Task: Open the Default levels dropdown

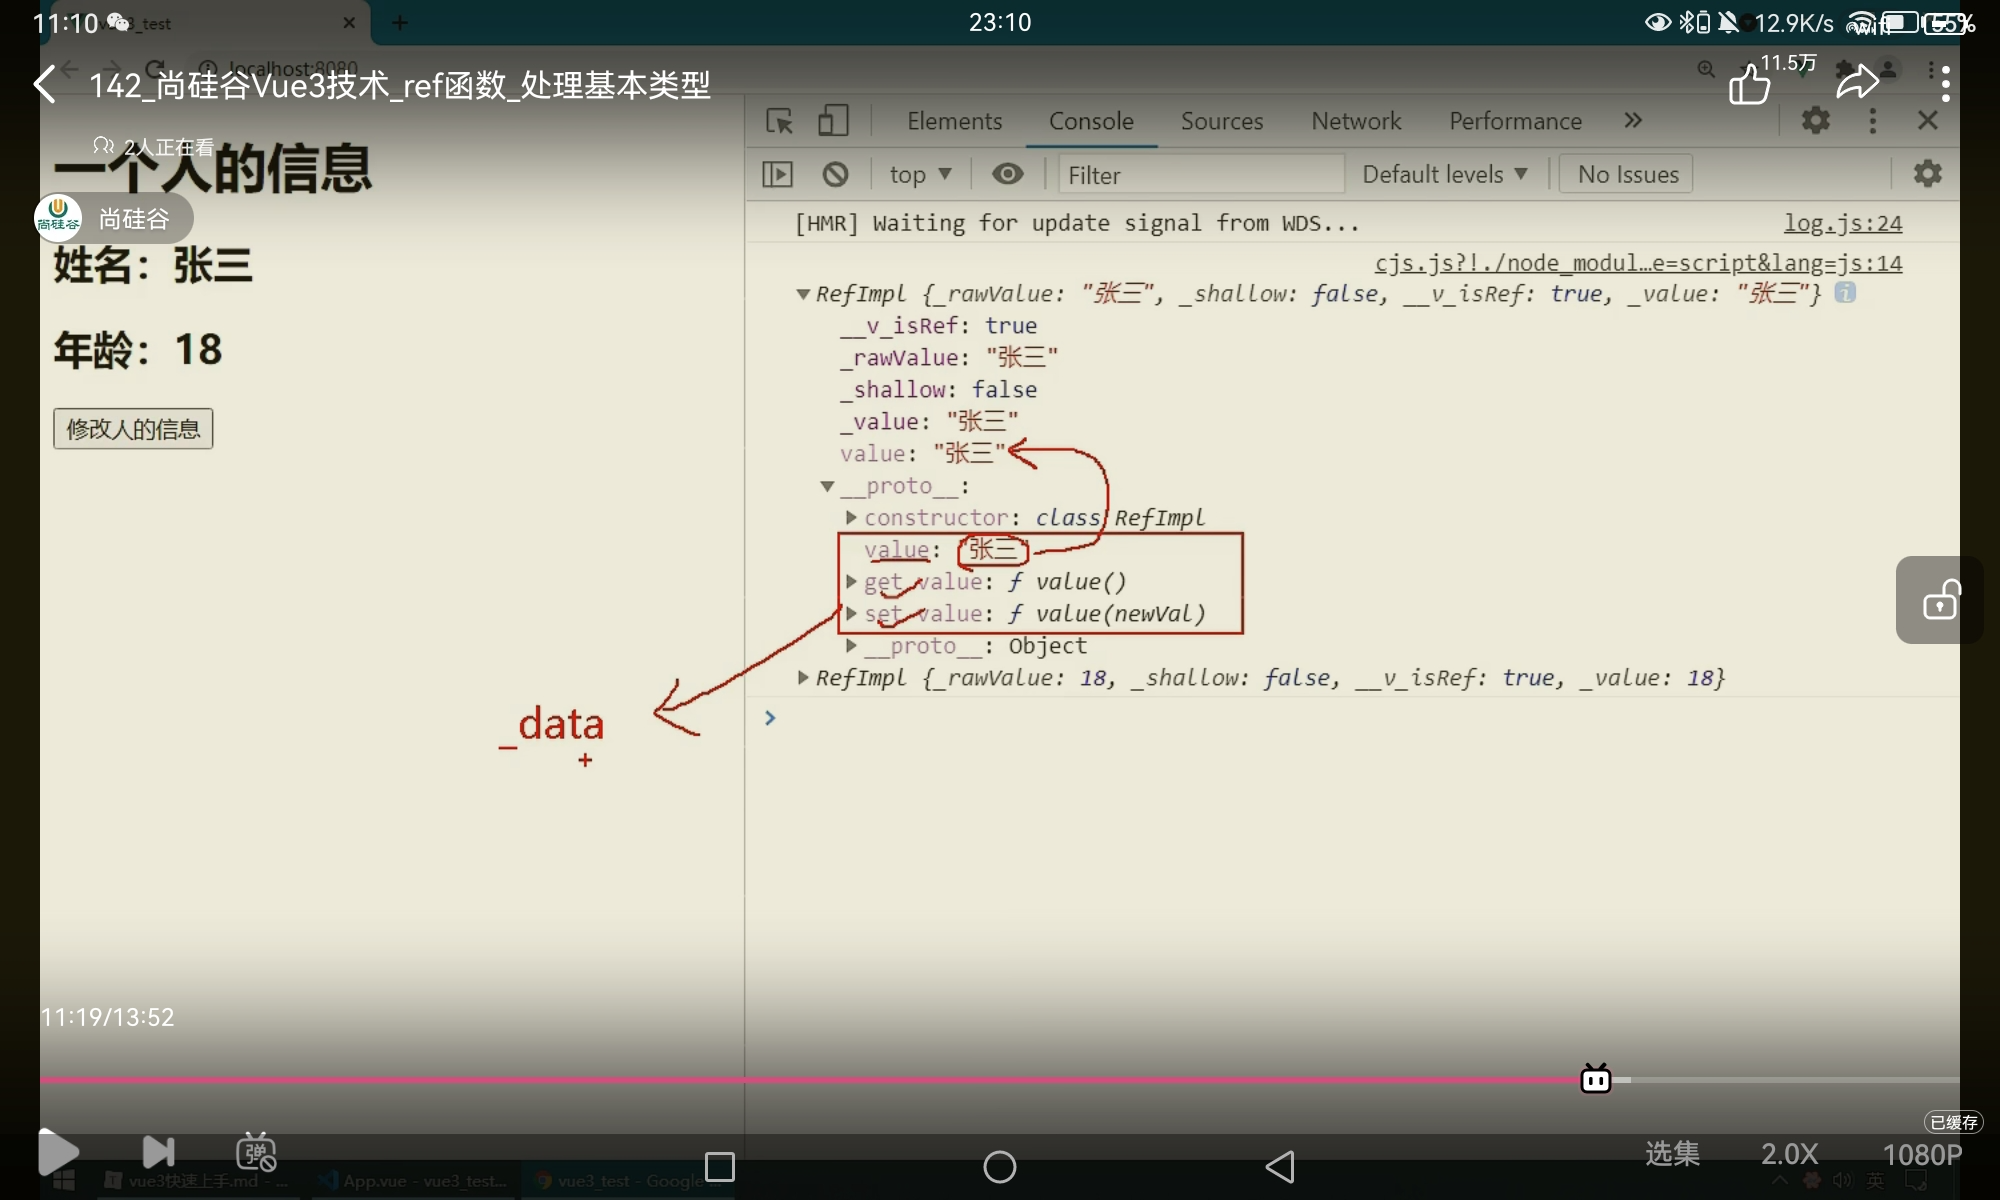Action: (1444, 175)
